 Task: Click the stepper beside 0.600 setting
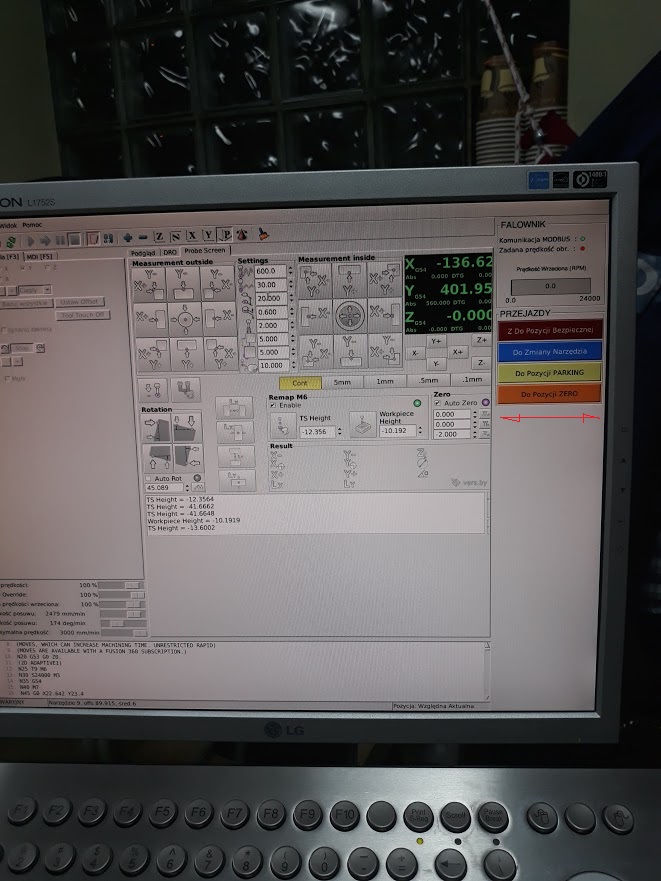(x=292, y=311)
